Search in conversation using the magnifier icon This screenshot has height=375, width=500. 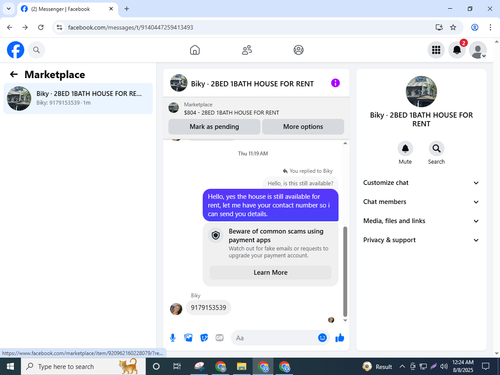pos(436,148)
